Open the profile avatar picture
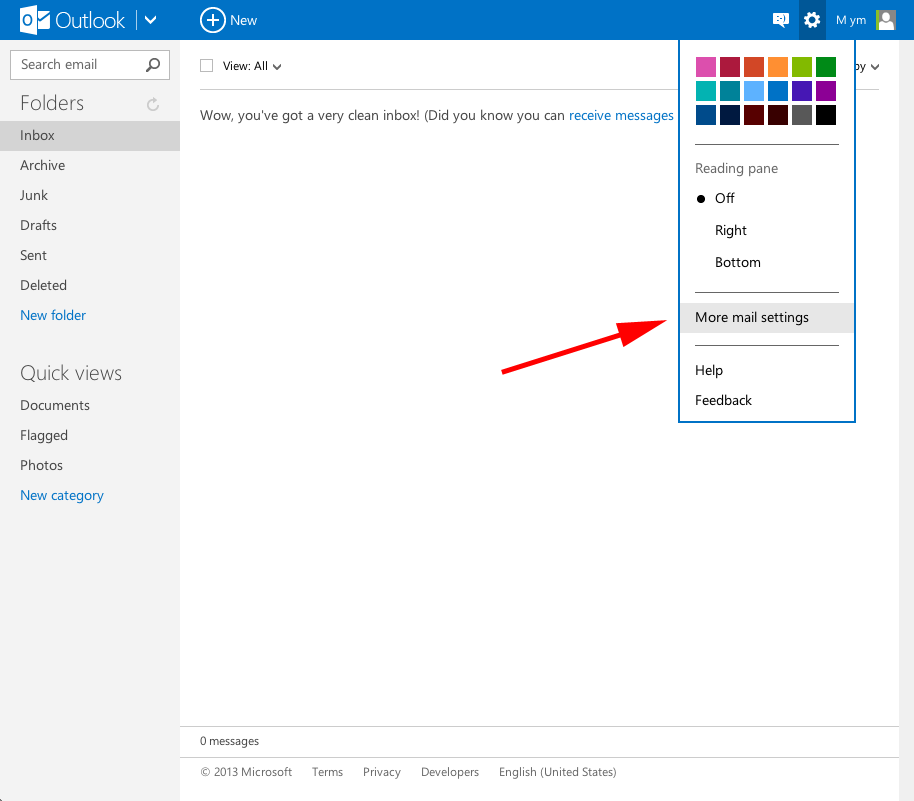This screenshot has height=801, width=914. click(x=885, y=20)
